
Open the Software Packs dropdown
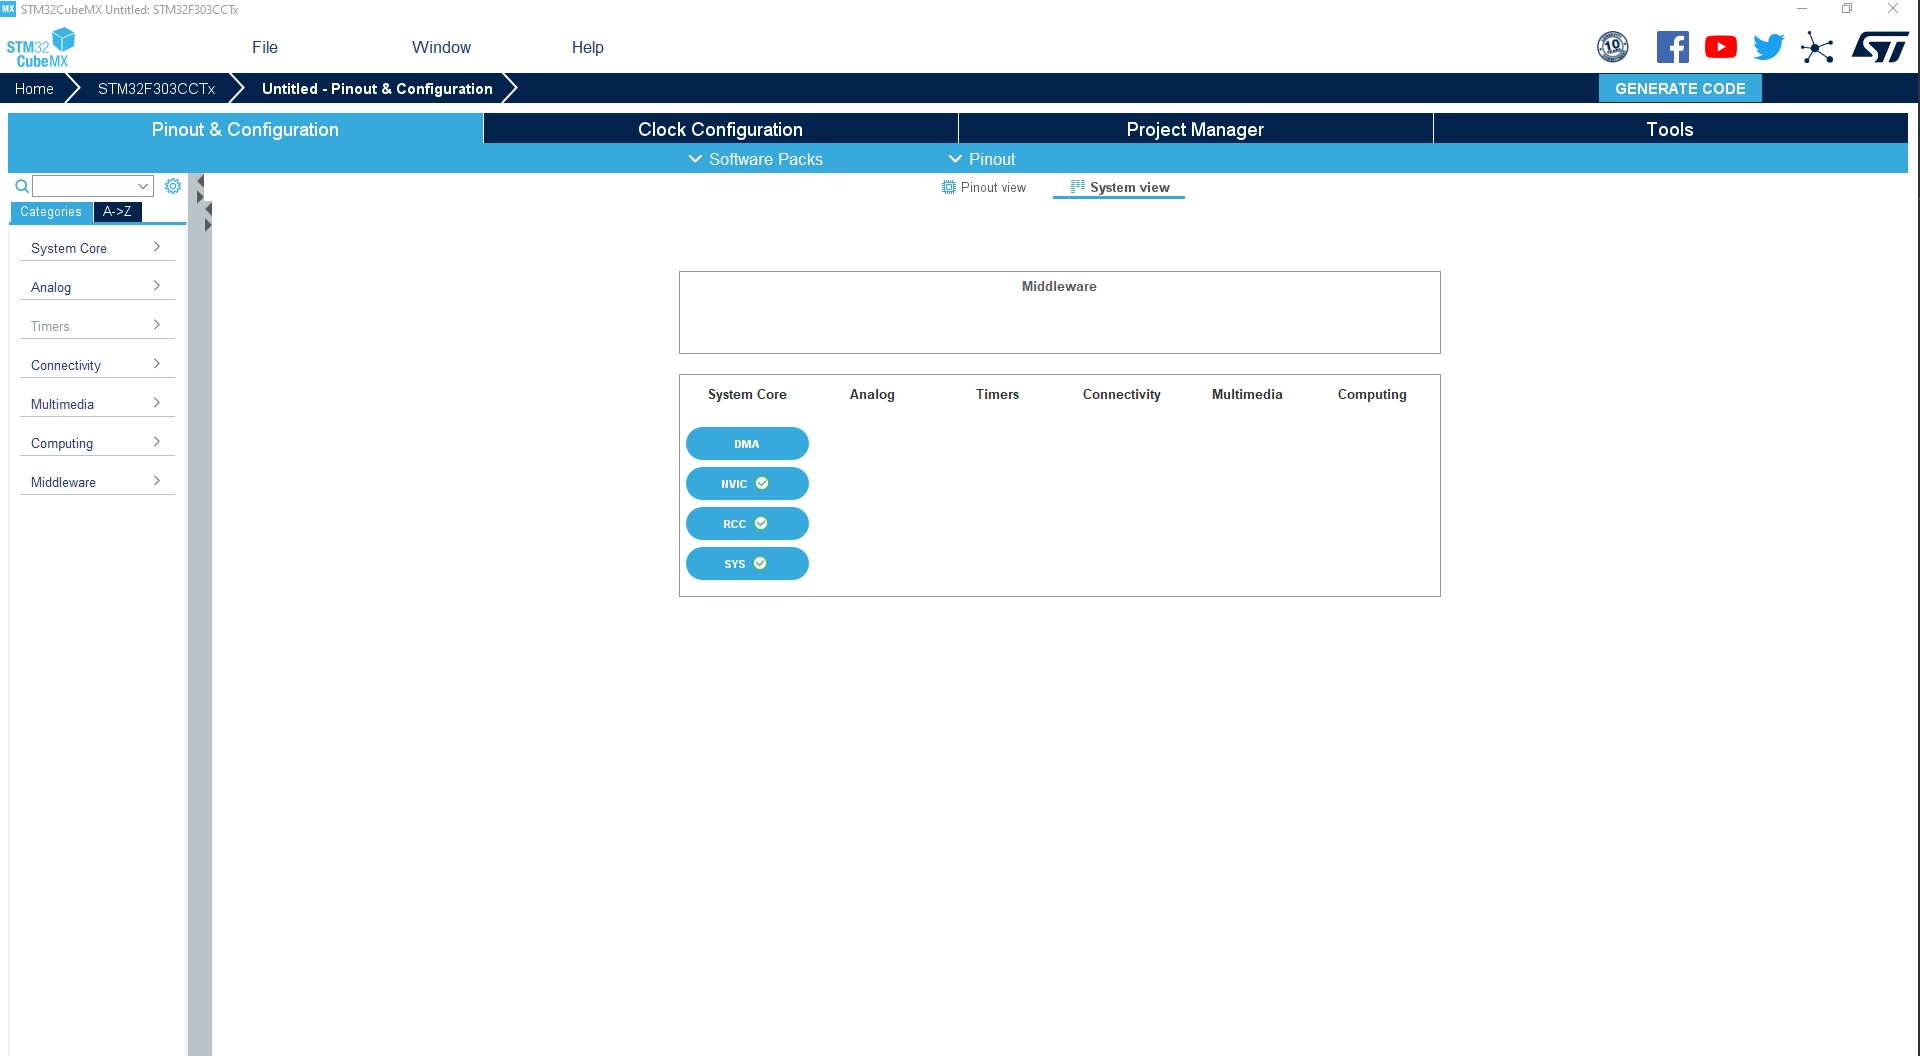point(755,159)
